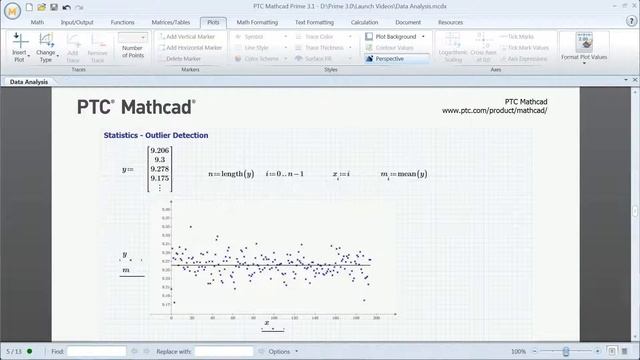Adjust the zoom slider handle

[566, 351]
